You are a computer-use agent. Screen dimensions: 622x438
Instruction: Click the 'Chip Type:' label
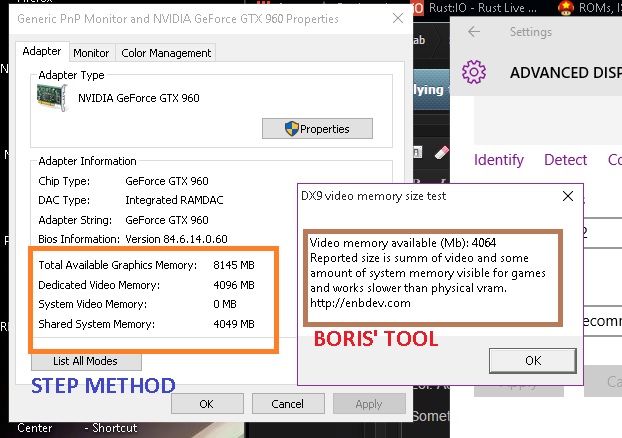(x=64, y=181)
